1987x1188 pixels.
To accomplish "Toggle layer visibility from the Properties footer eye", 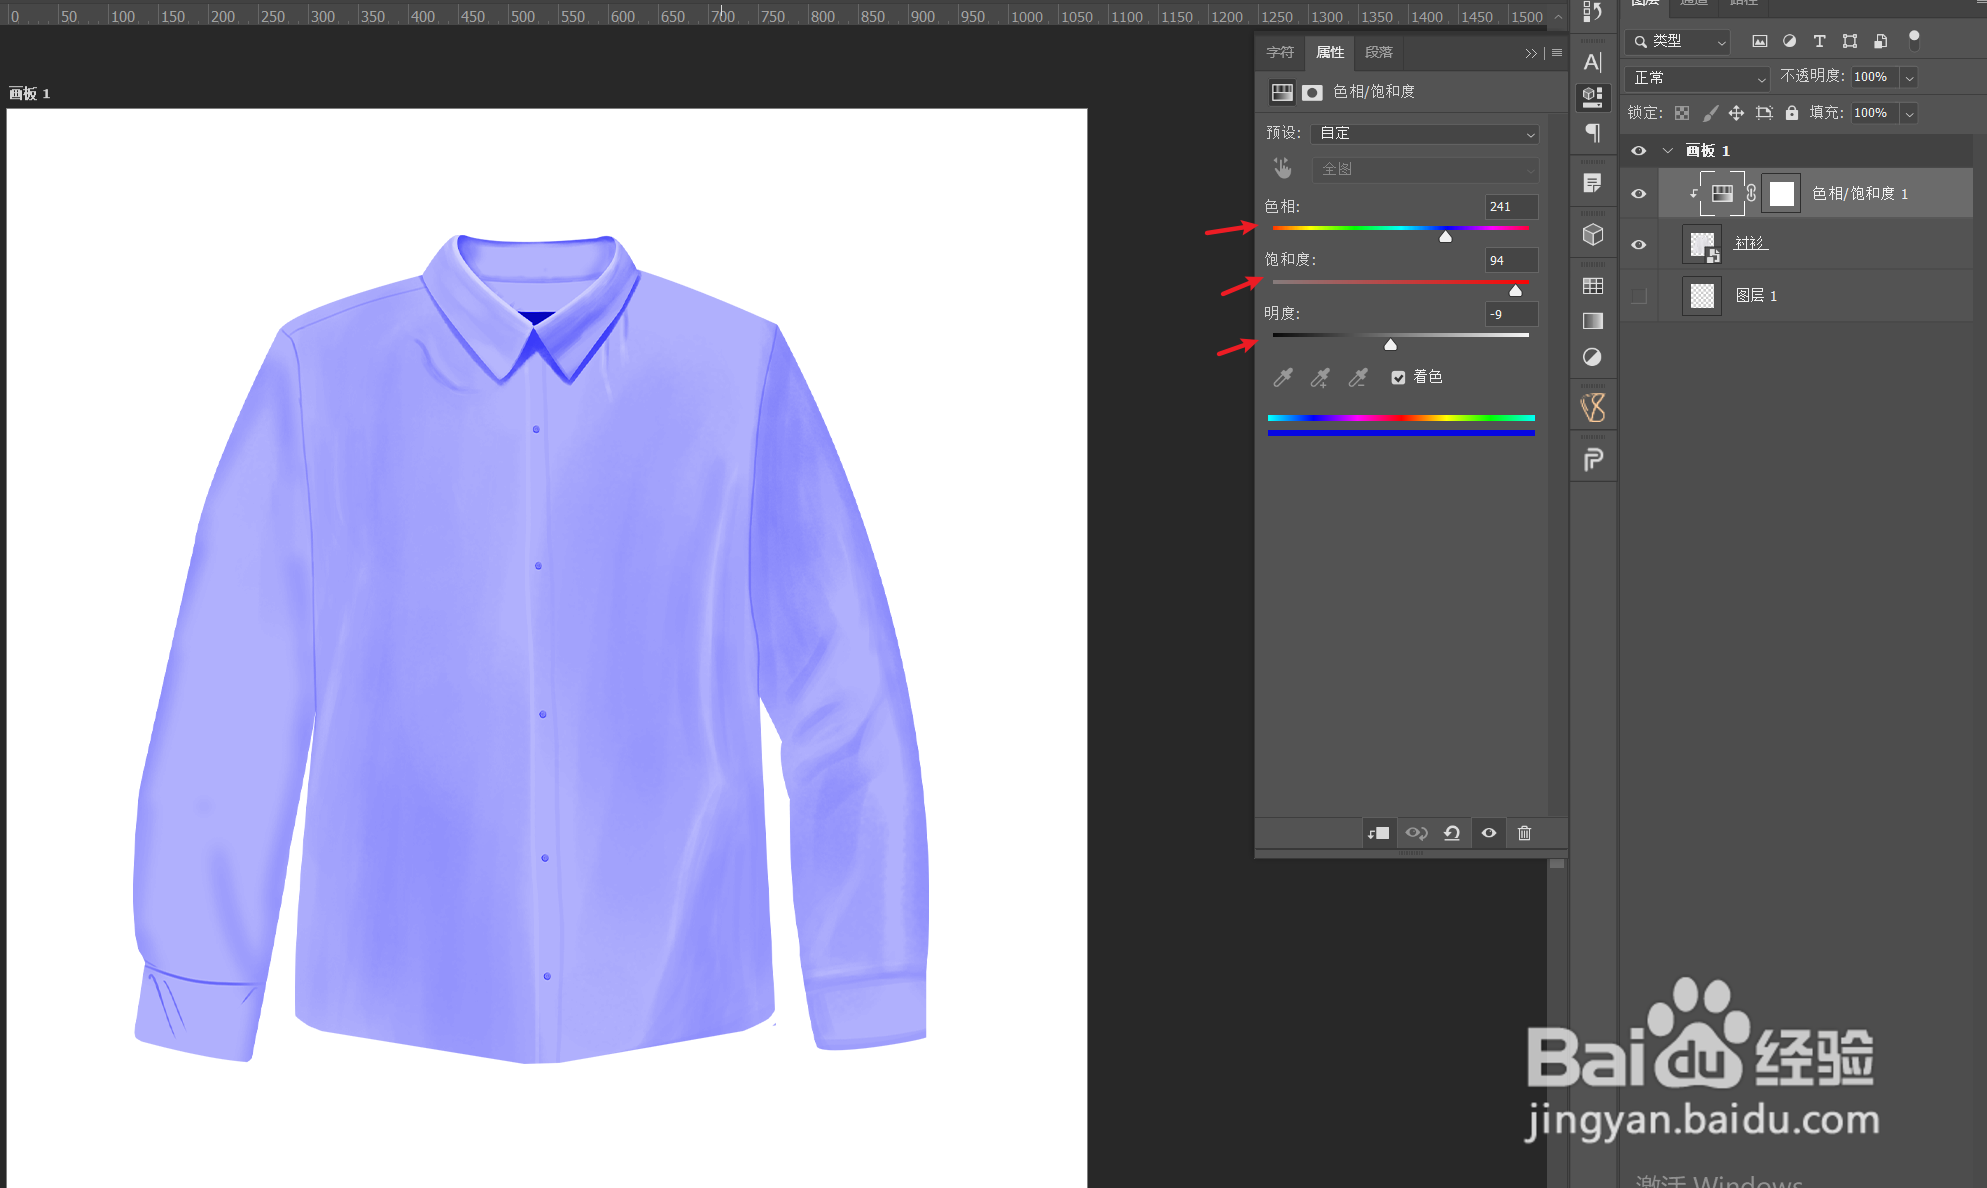I will tap(1488, 833).
